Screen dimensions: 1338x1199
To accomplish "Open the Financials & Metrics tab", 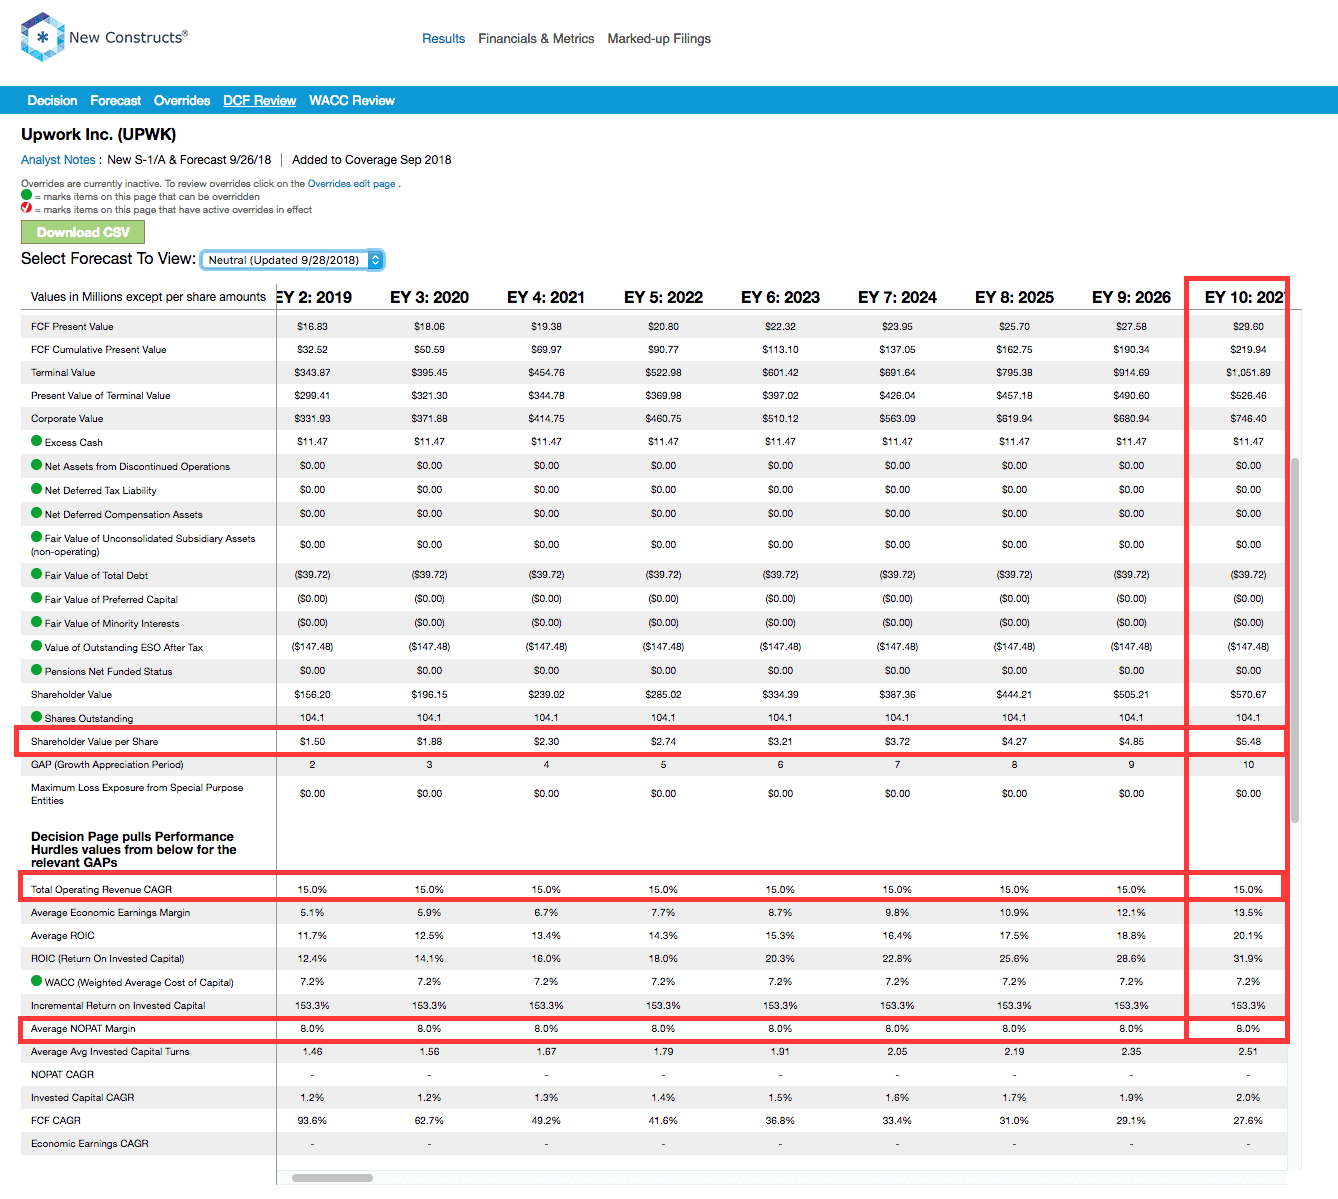I will coord(536,39).
